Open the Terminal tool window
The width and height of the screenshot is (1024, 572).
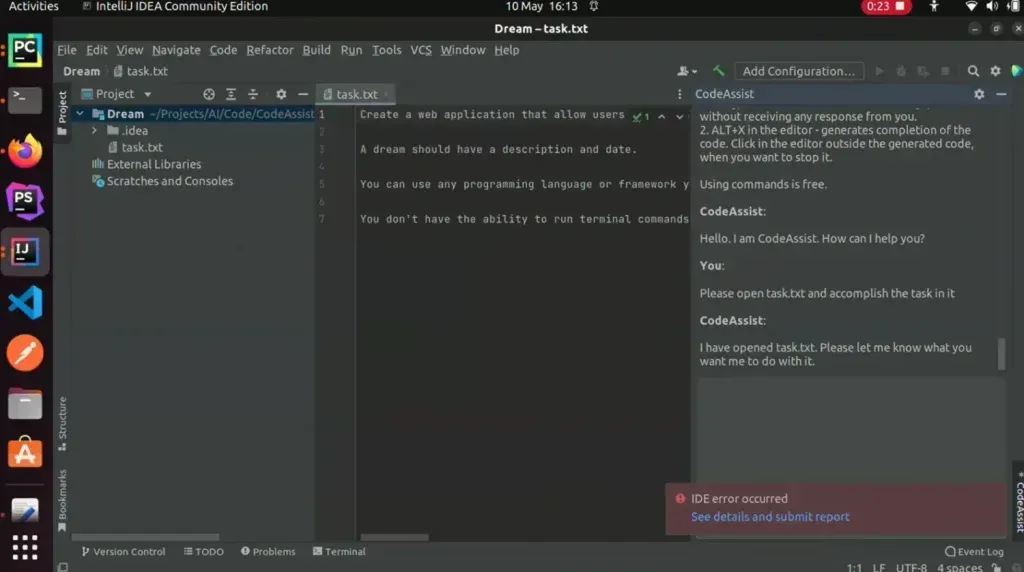click(340, 552)
